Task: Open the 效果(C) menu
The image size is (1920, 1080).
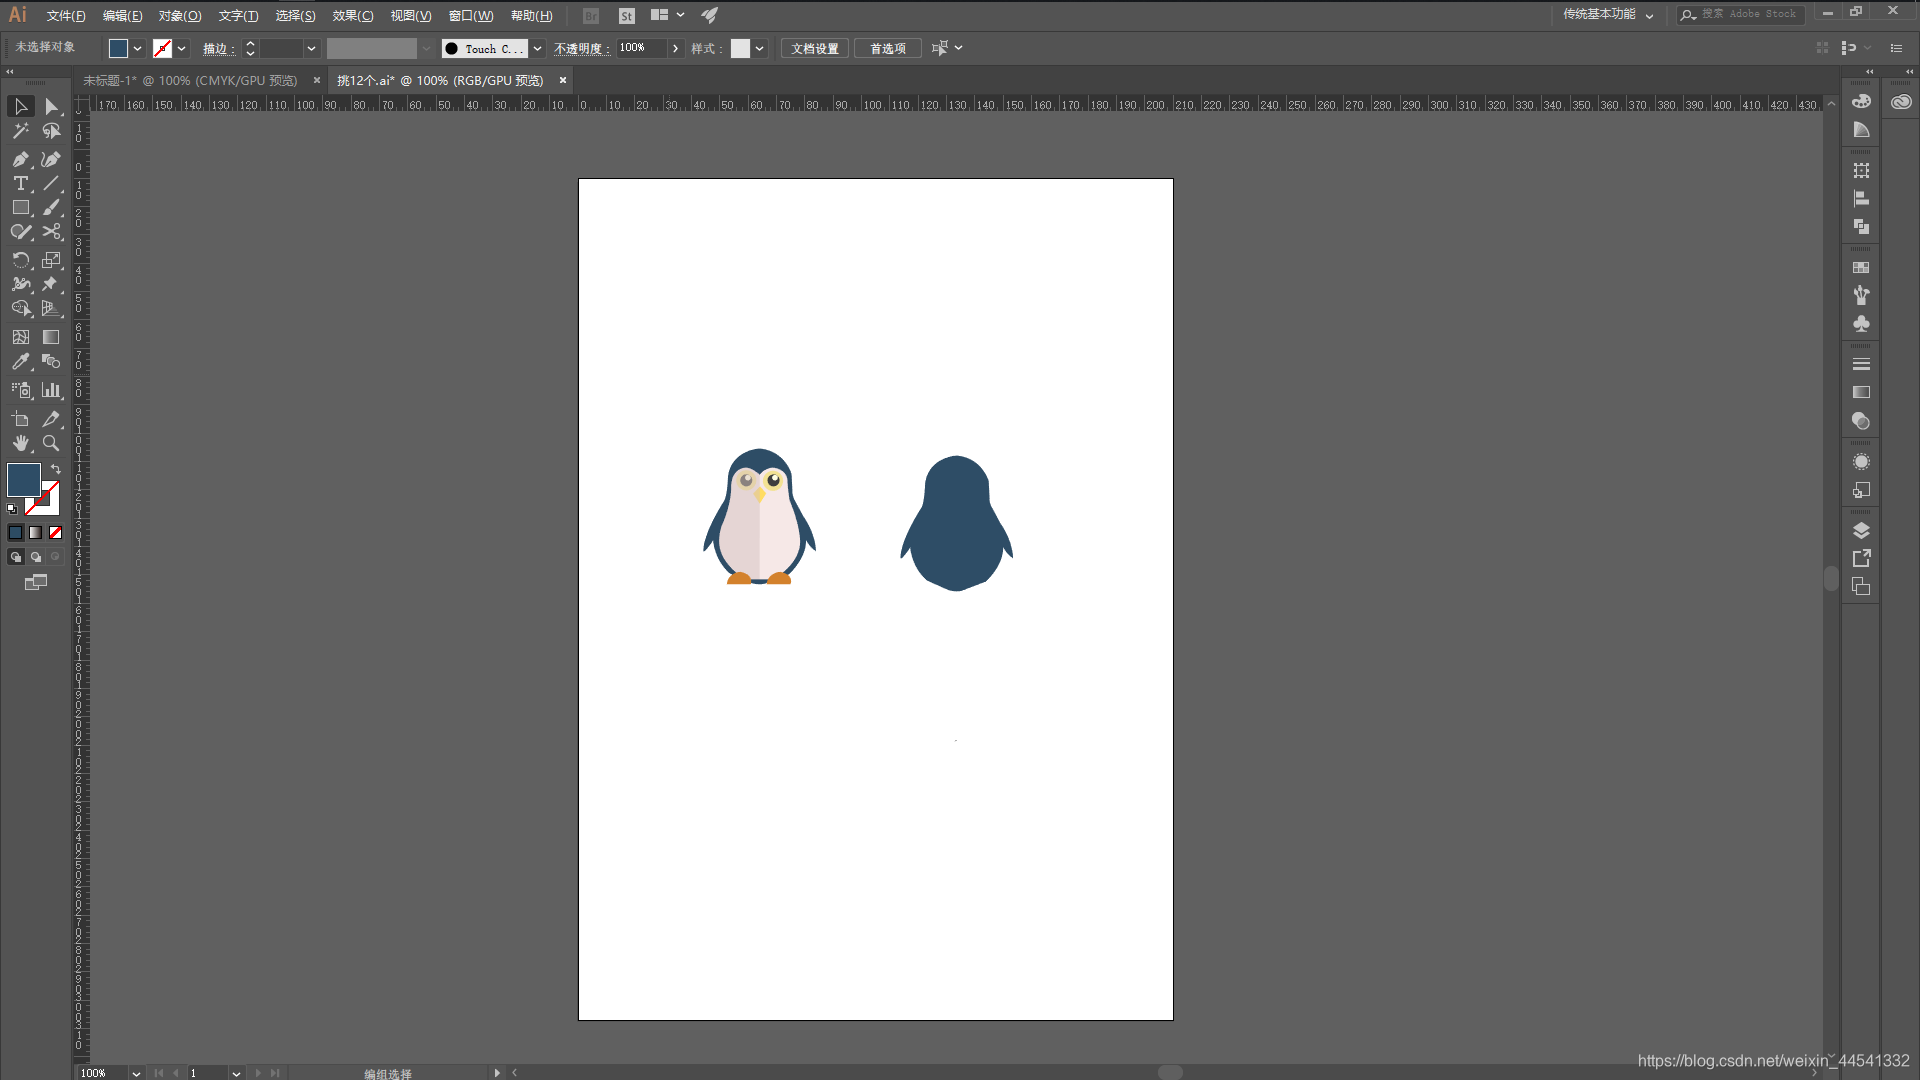Action: tap(353, 16)
